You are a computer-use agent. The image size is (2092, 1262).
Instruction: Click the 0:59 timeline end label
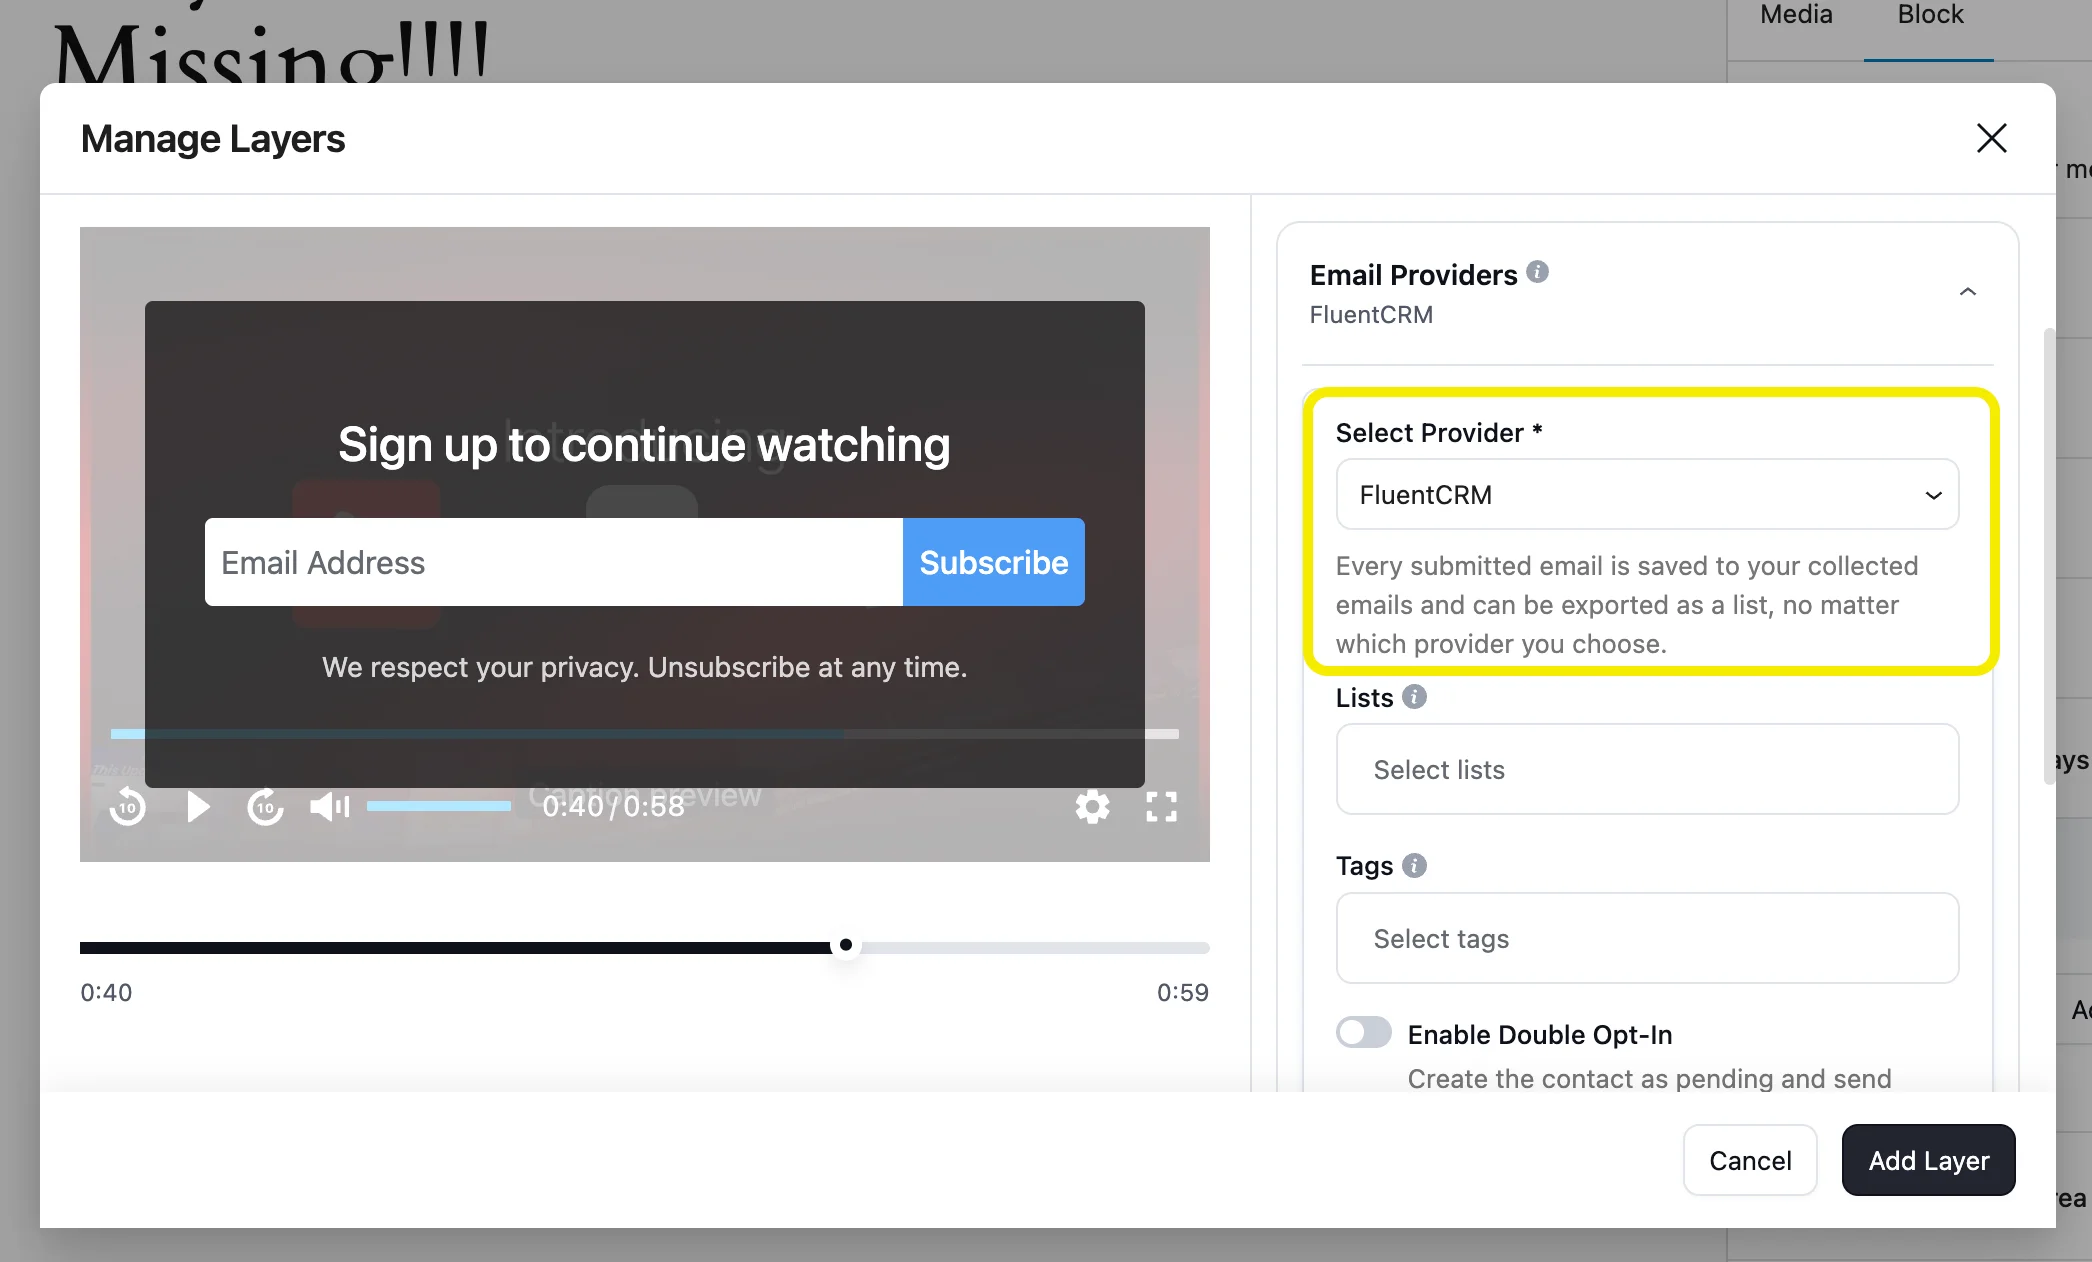1183,992
